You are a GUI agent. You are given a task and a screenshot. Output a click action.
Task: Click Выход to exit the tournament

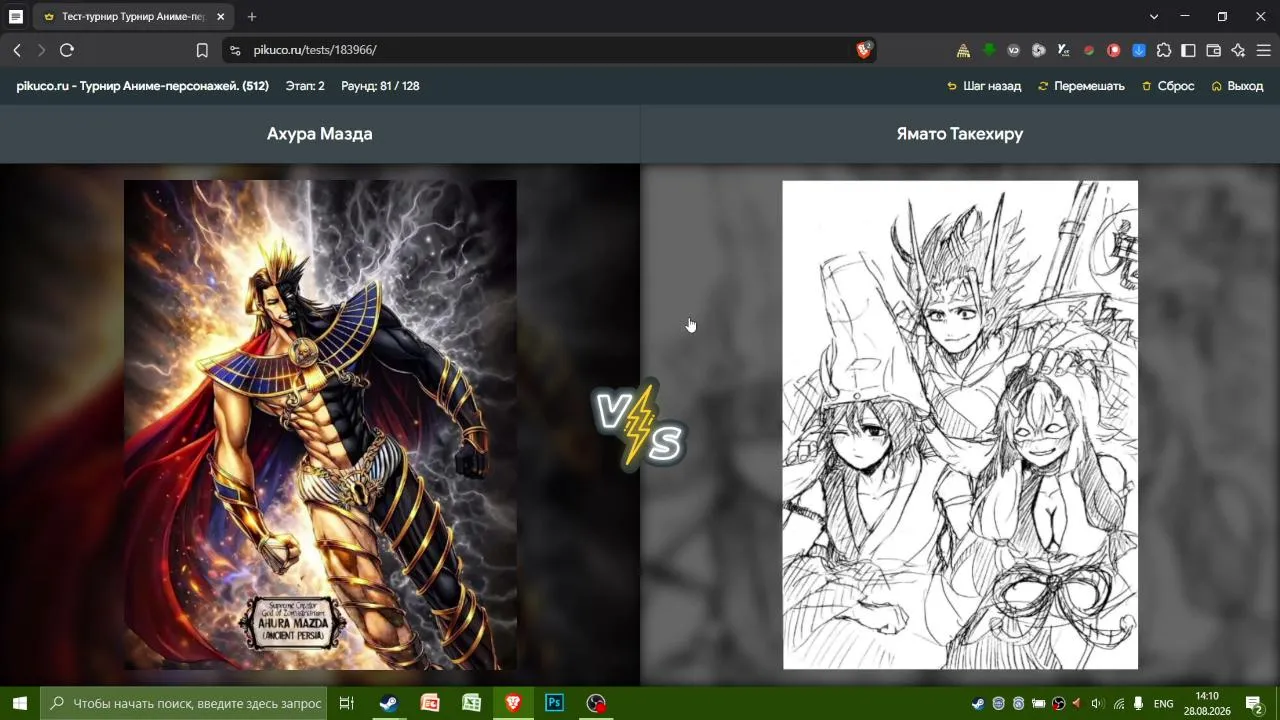[x=1237, y=86]
